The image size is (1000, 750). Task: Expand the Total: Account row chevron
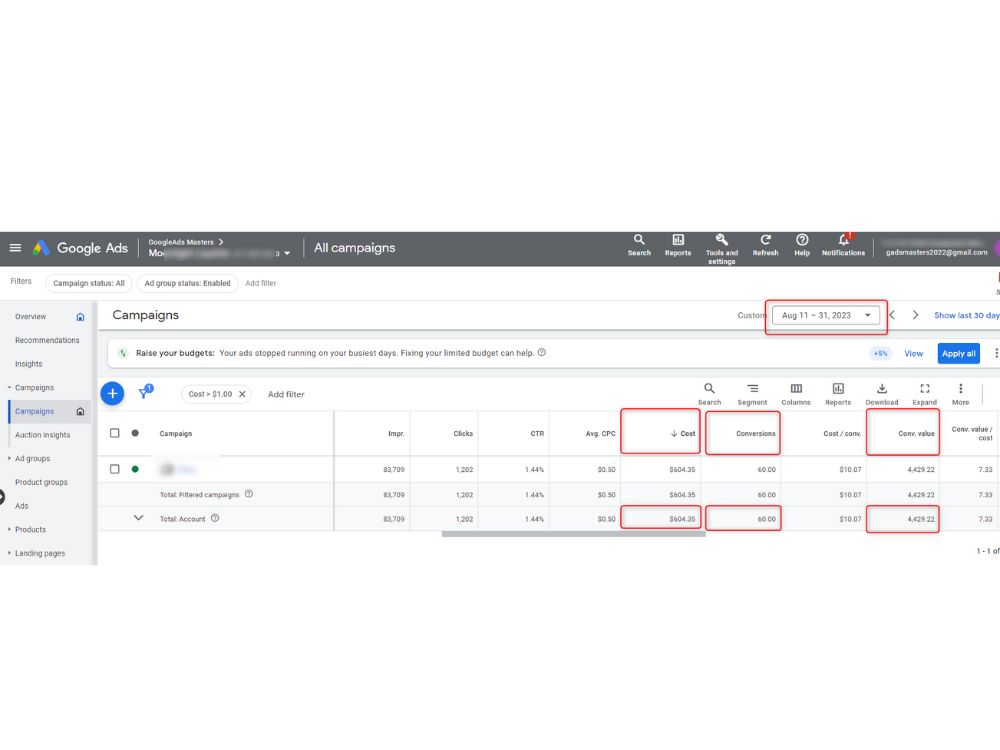pyautogui.click(x=138, y=518)
